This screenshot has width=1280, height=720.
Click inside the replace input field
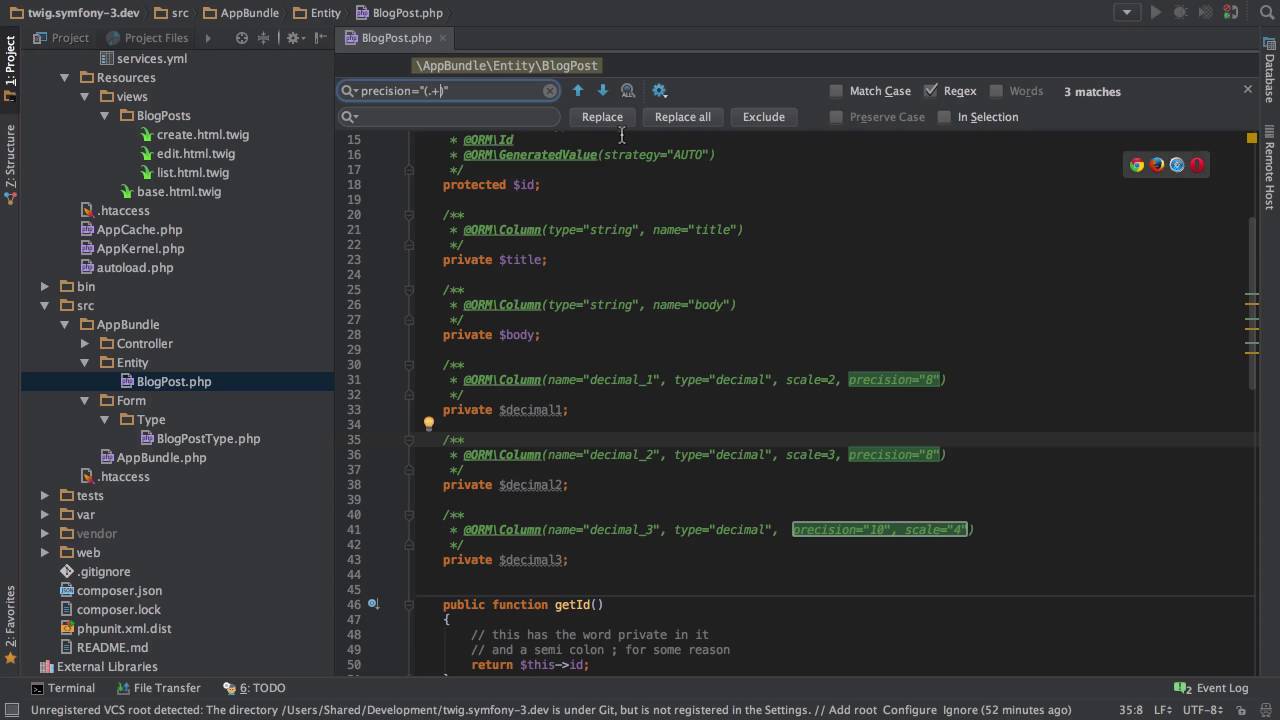(455, 117)
